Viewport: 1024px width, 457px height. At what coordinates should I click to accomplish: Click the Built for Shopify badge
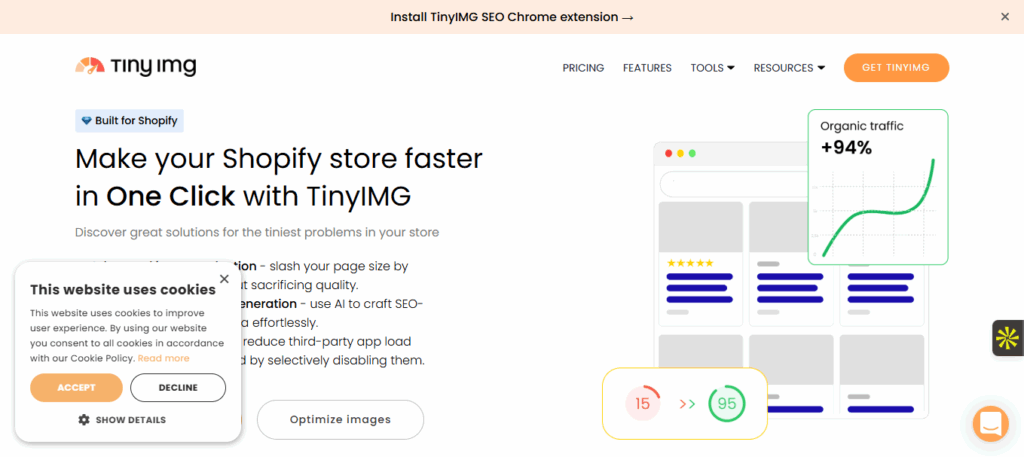pos(129,121)
